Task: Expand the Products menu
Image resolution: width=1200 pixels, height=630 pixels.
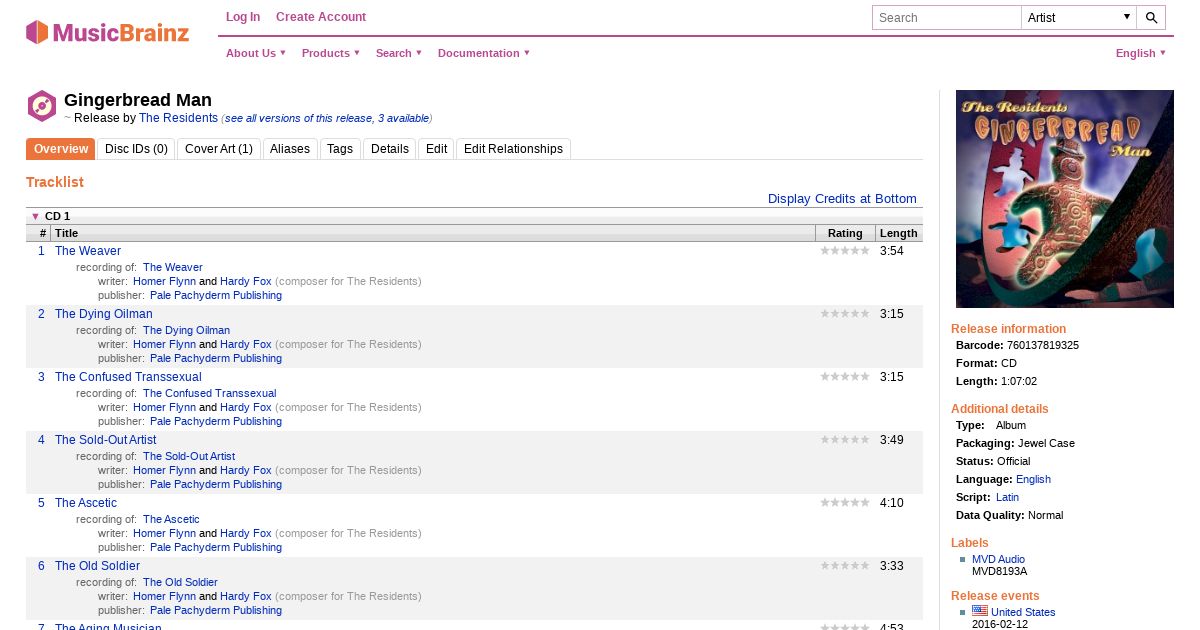Action: [x=331, y=53]
